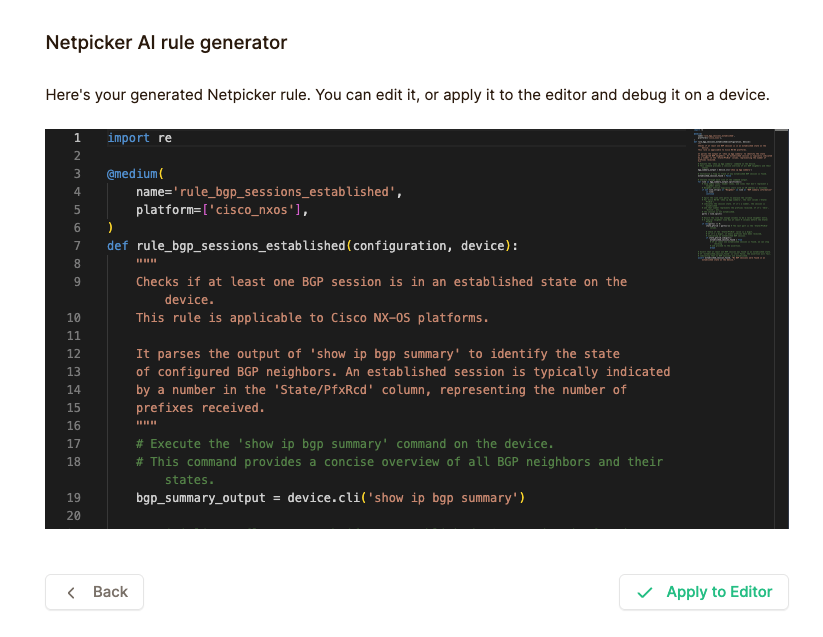Click line number 1 in the gutter

point(76,138)
